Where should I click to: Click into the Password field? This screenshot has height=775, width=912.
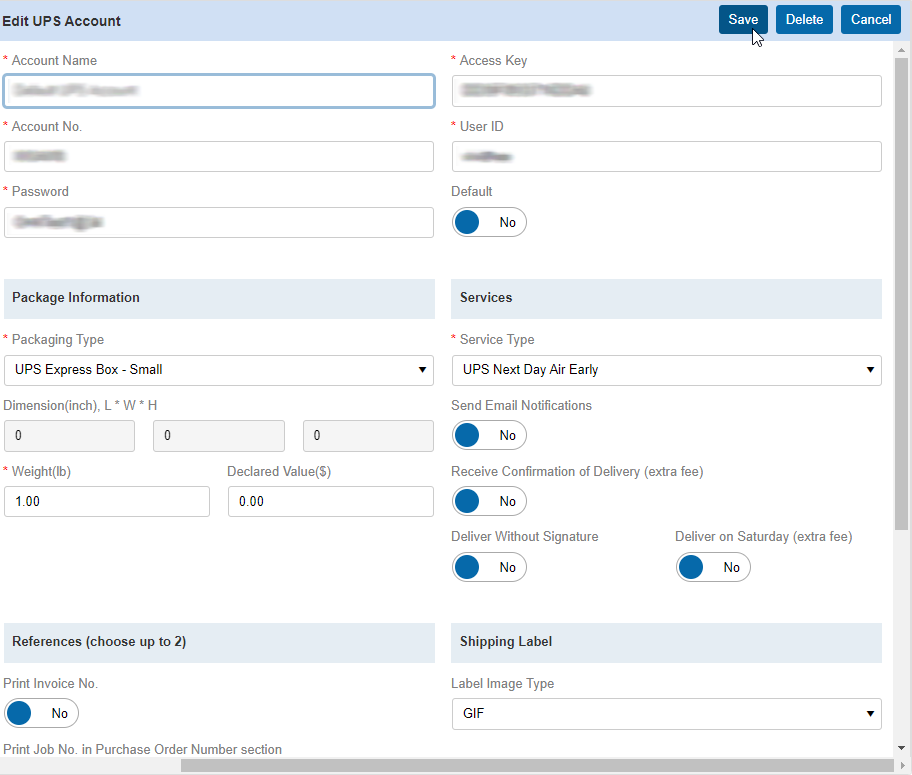pos(219,222)
